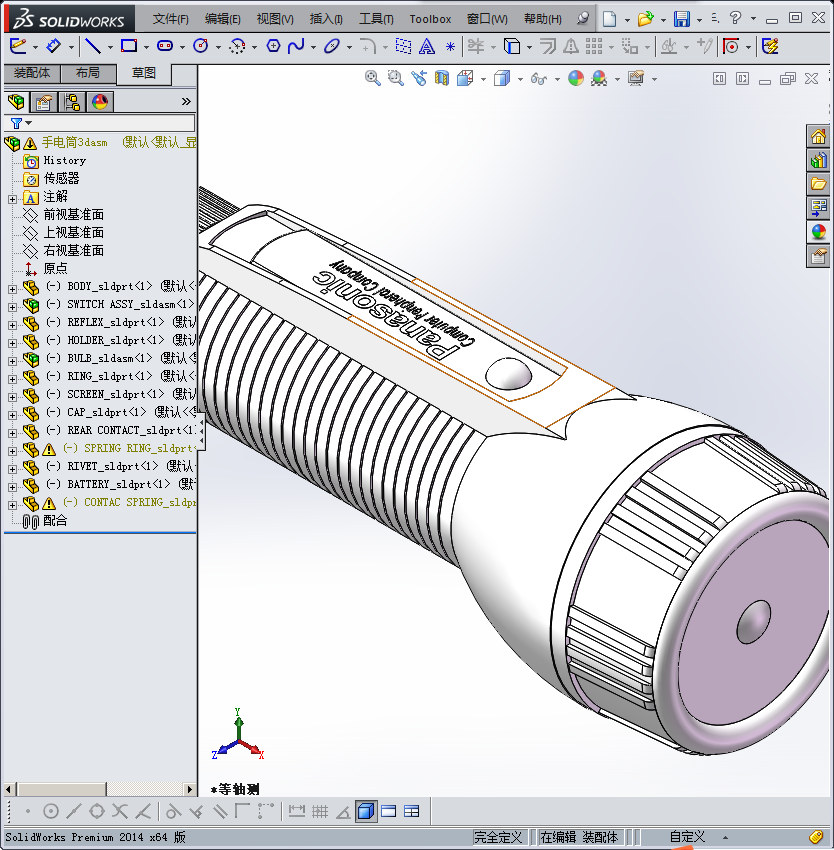Image resolution: width=834 pixels, height=850 pixels.
Task: Open DisplayManager tab icon
Action: coord(100,101)
